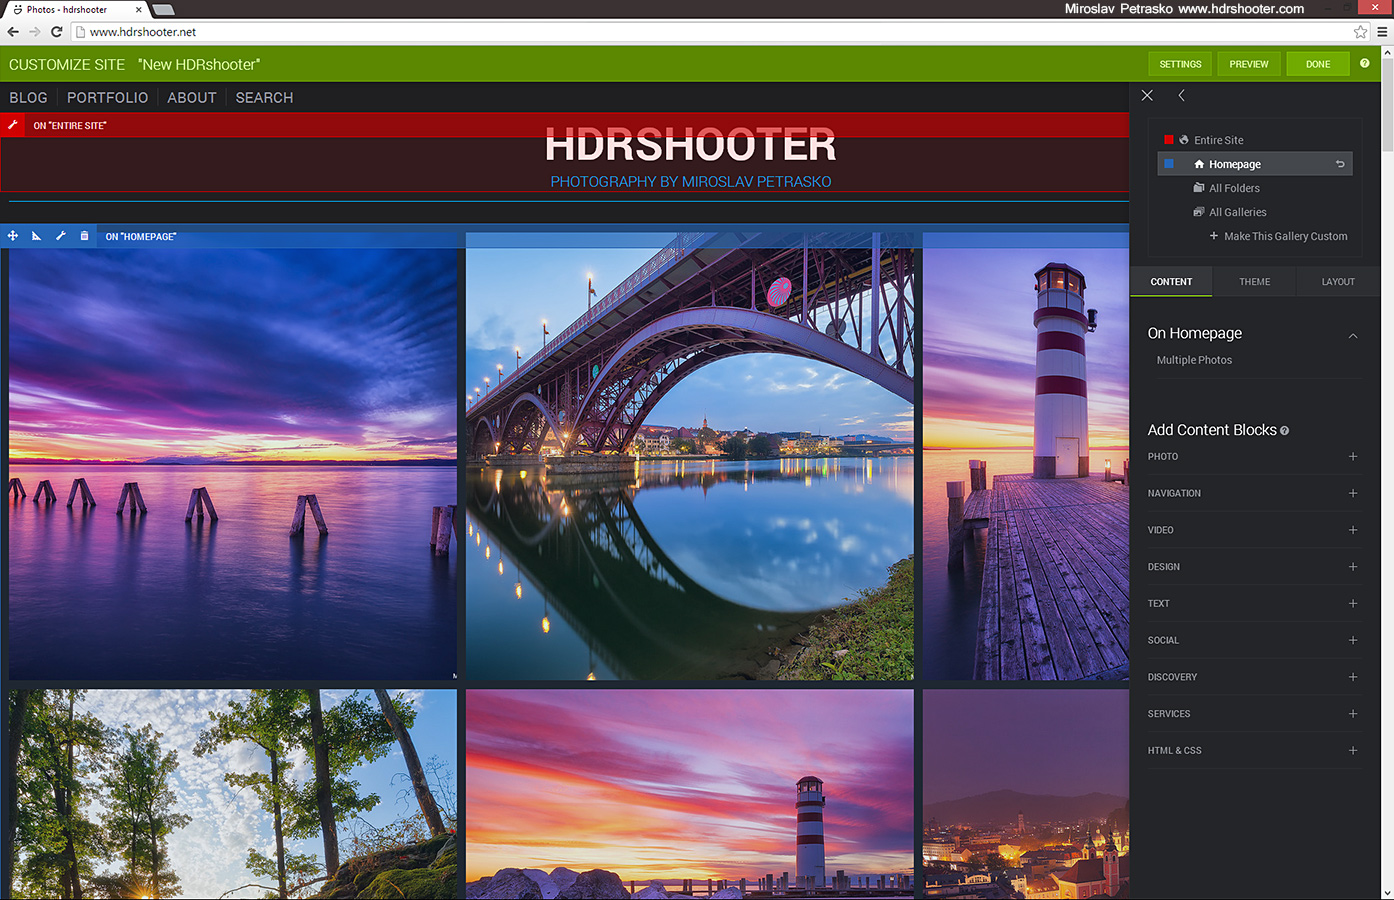Expand the SOCIAL content block group
This screenshot has width=1394, height=900.
(1353, 640)
